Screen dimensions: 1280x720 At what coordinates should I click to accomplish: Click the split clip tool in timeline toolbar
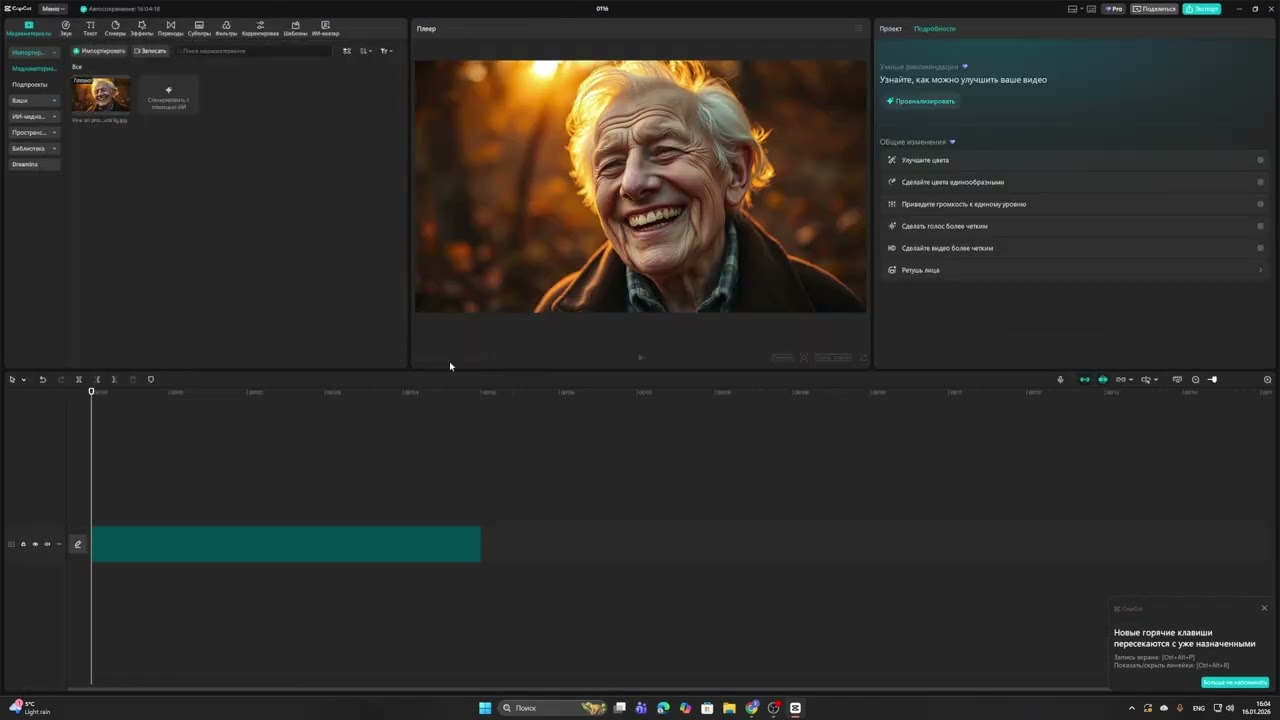pos(79,380)
